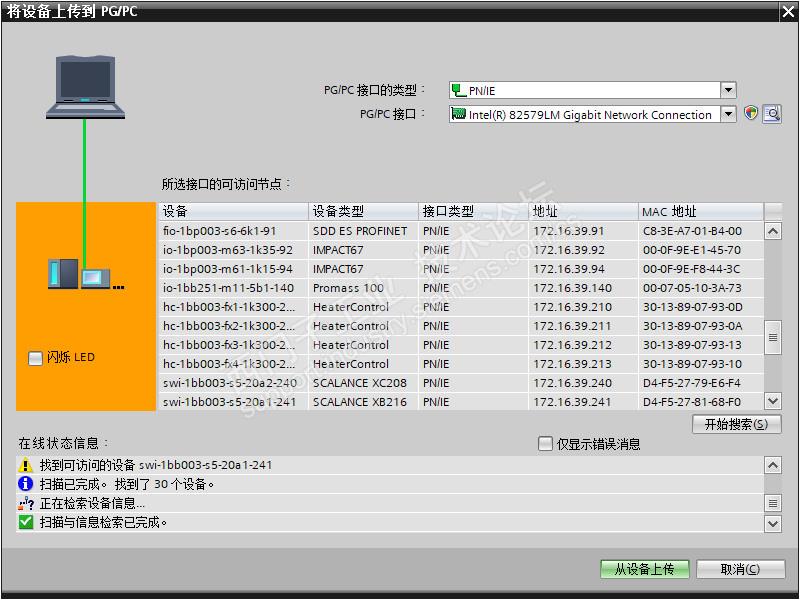Click status list scrollbar down arrow
The image size is (800, 600).
coord(773,523)
